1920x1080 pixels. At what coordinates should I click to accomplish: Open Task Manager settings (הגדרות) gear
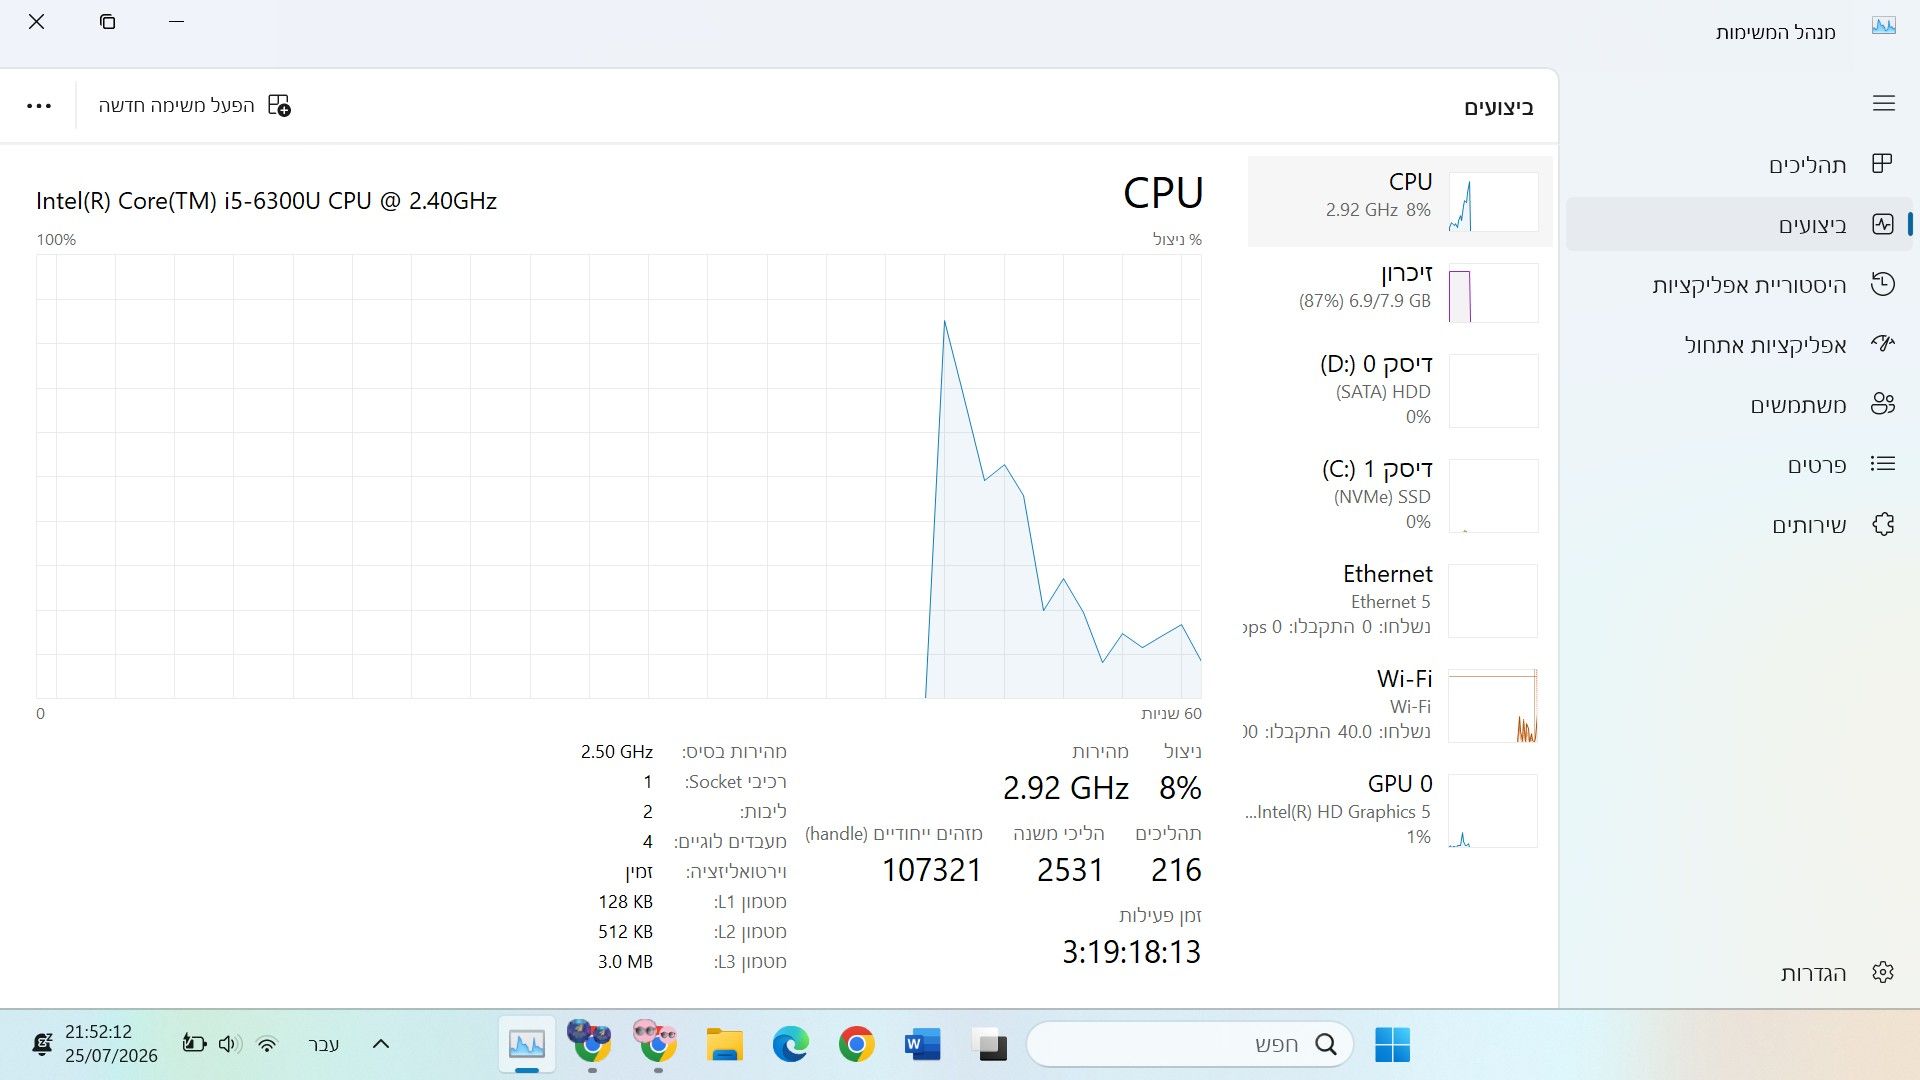tap(1883, 972)
